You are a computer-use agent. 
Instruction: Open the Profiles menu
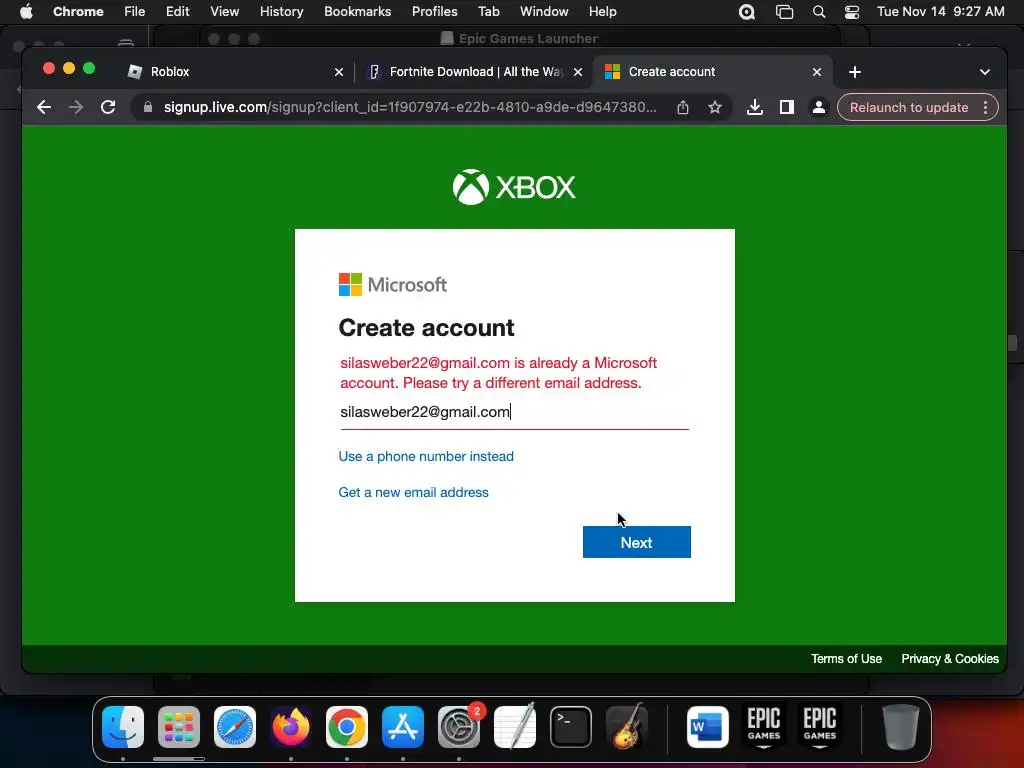click(435, 12)
